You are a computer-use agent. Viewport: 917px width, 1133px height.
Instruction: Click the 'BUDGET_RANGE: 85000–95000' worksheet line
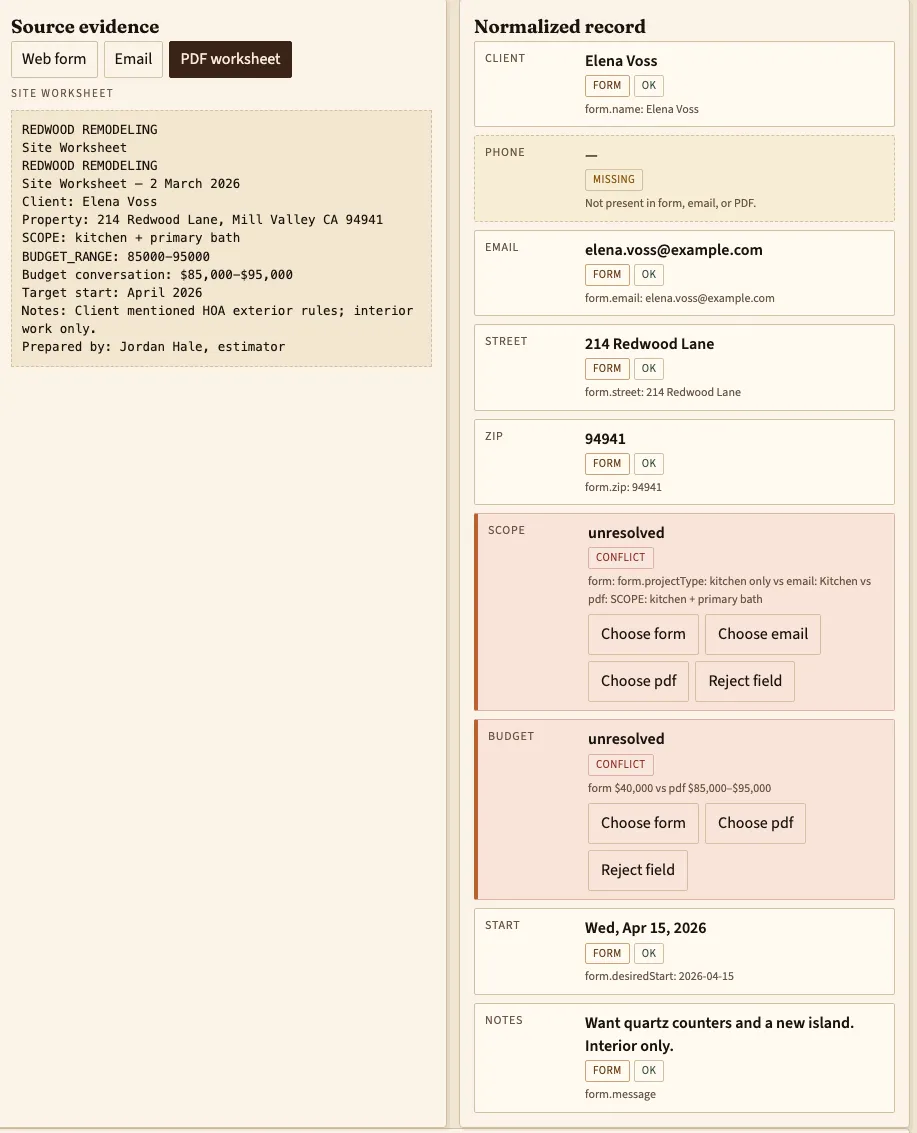click(116, 257)
